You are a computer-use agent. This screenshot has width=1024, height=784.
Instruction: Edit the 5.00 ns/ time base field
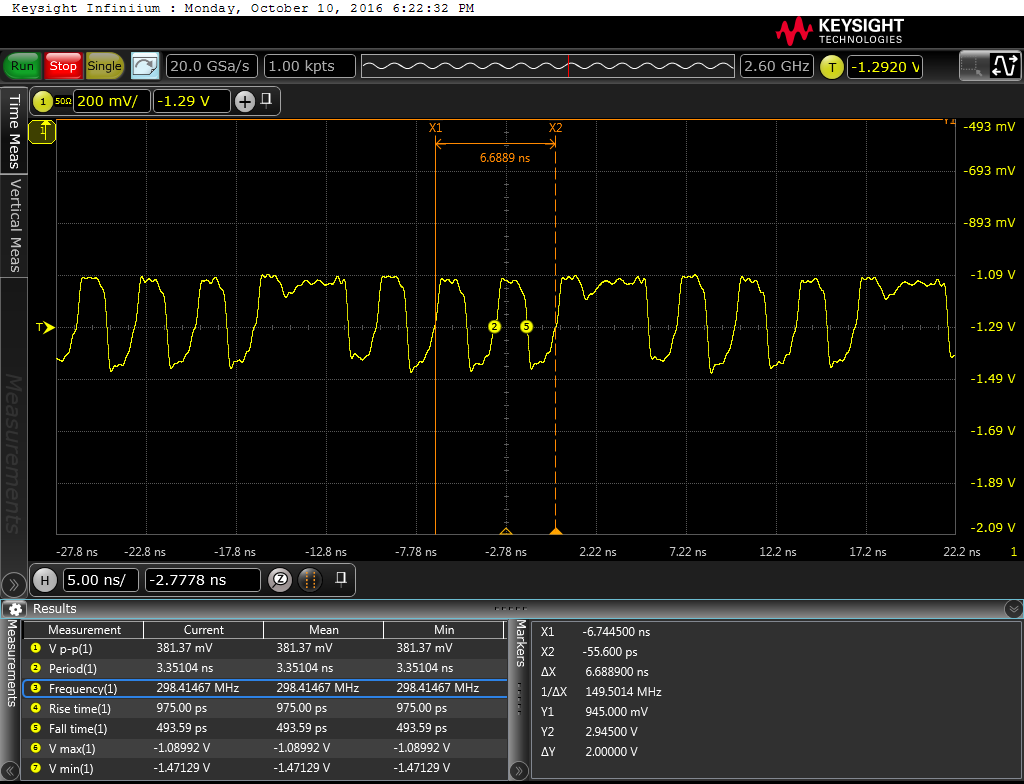point(101,580)
